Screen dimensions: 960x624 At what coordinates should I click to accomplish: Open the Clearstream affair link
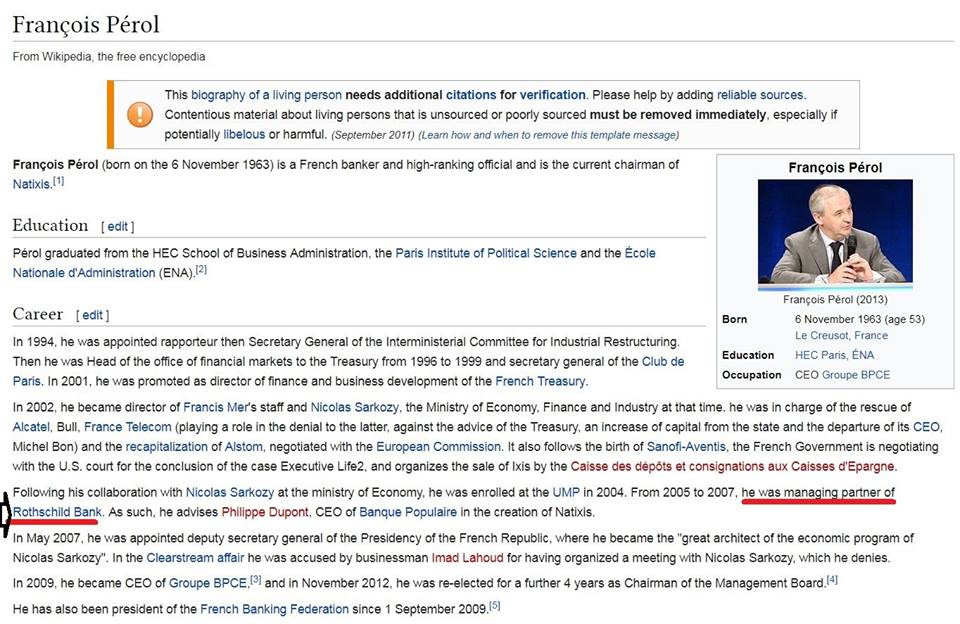pyautogui.click(x=195, y=558)
